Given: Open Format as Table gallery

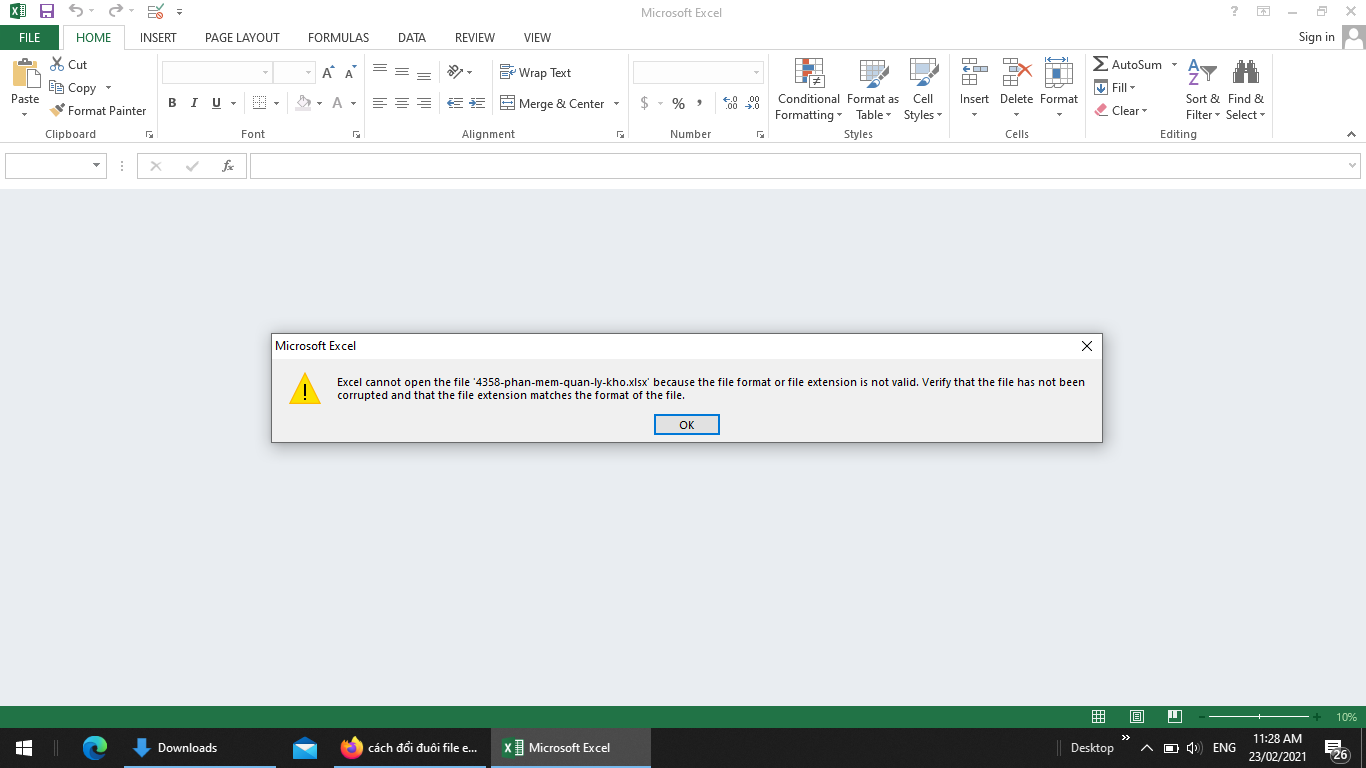Looking at the screenshot, I should point(873,89).
